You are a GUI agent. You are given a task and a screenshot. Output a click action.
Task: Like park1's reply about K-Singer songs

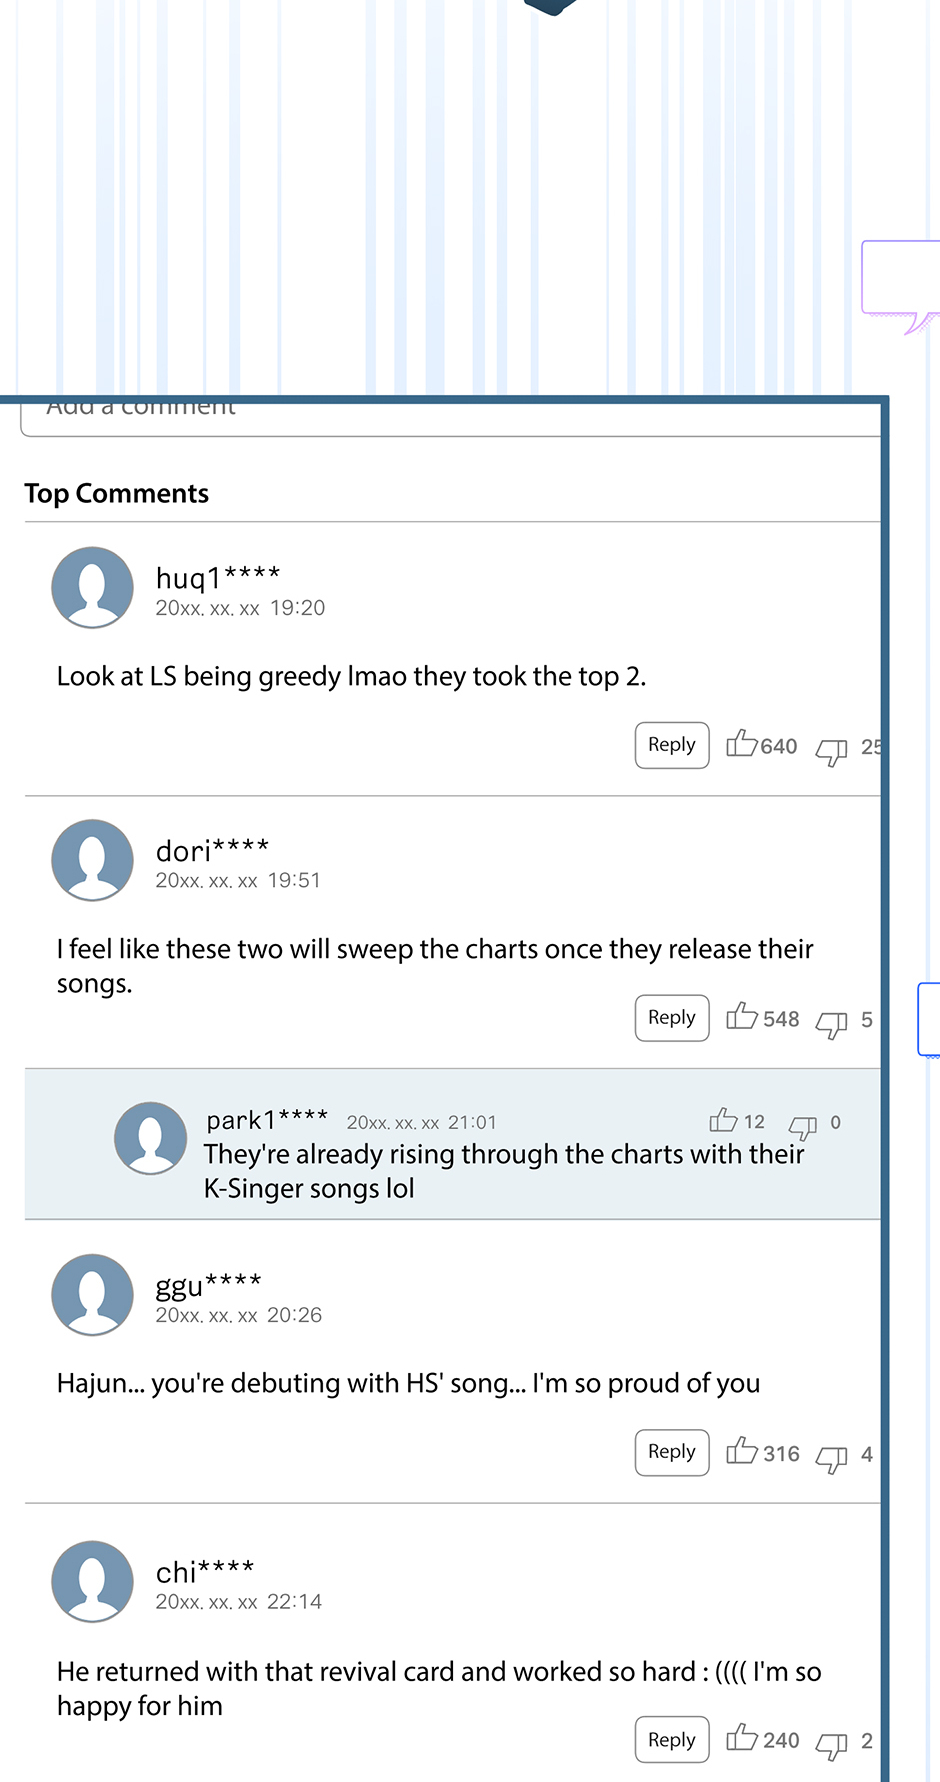click(723, 1120)
